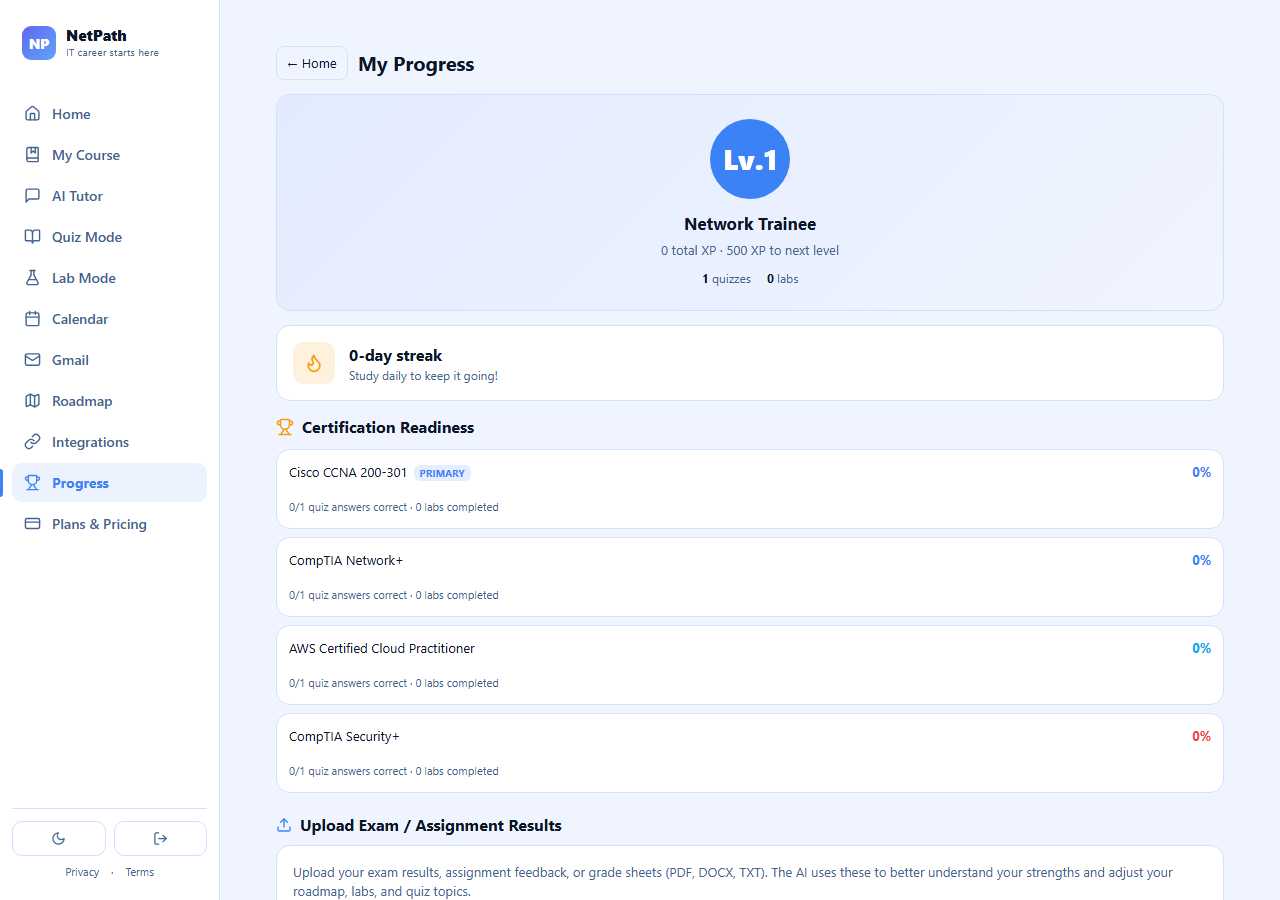Click the Study daily to keep it going text
Image resolution: width=1280 pixels, height=900 pixels.
click(423, 376)
